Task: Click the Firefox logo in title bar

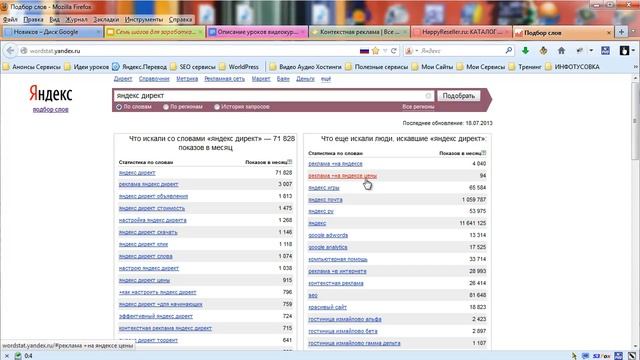Action: (4, 7)
